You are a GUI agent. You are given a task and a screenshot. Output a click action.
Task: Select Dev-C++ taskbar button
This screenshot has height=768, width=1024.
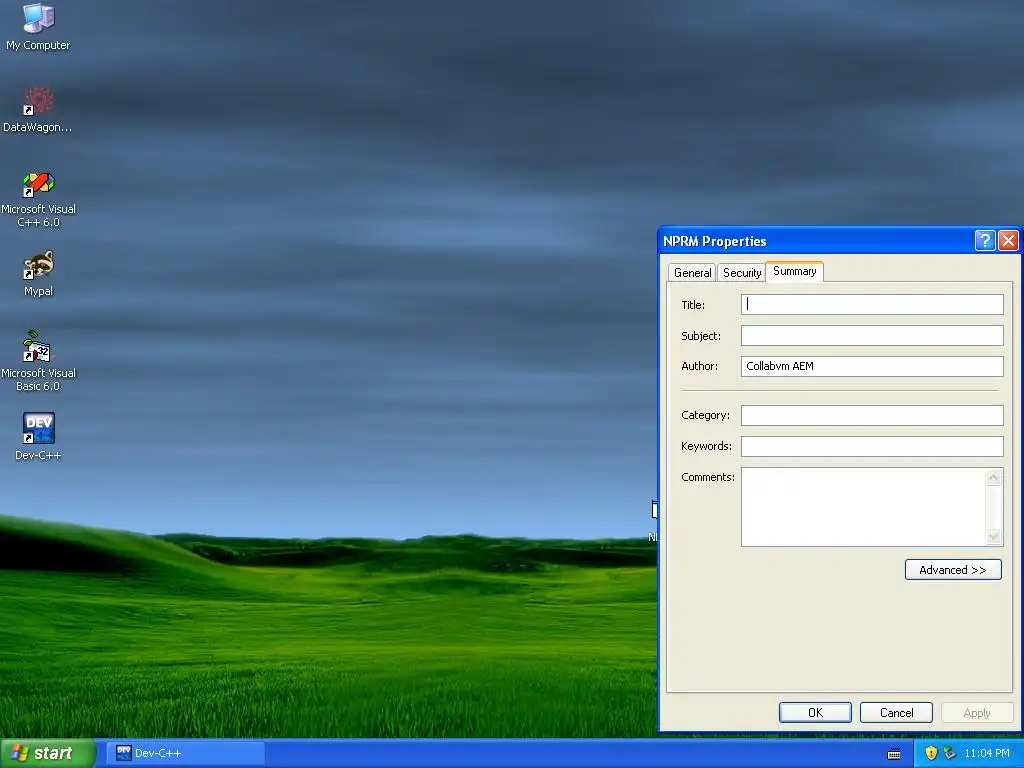click(185, 753)
